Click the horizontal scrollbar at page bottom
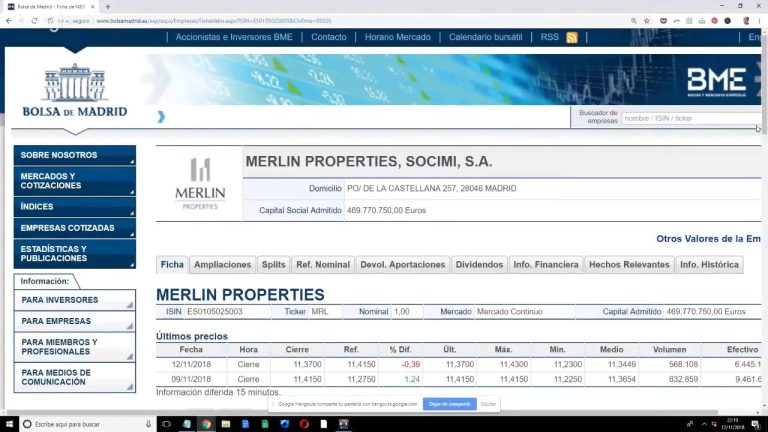 pos(362,412)
